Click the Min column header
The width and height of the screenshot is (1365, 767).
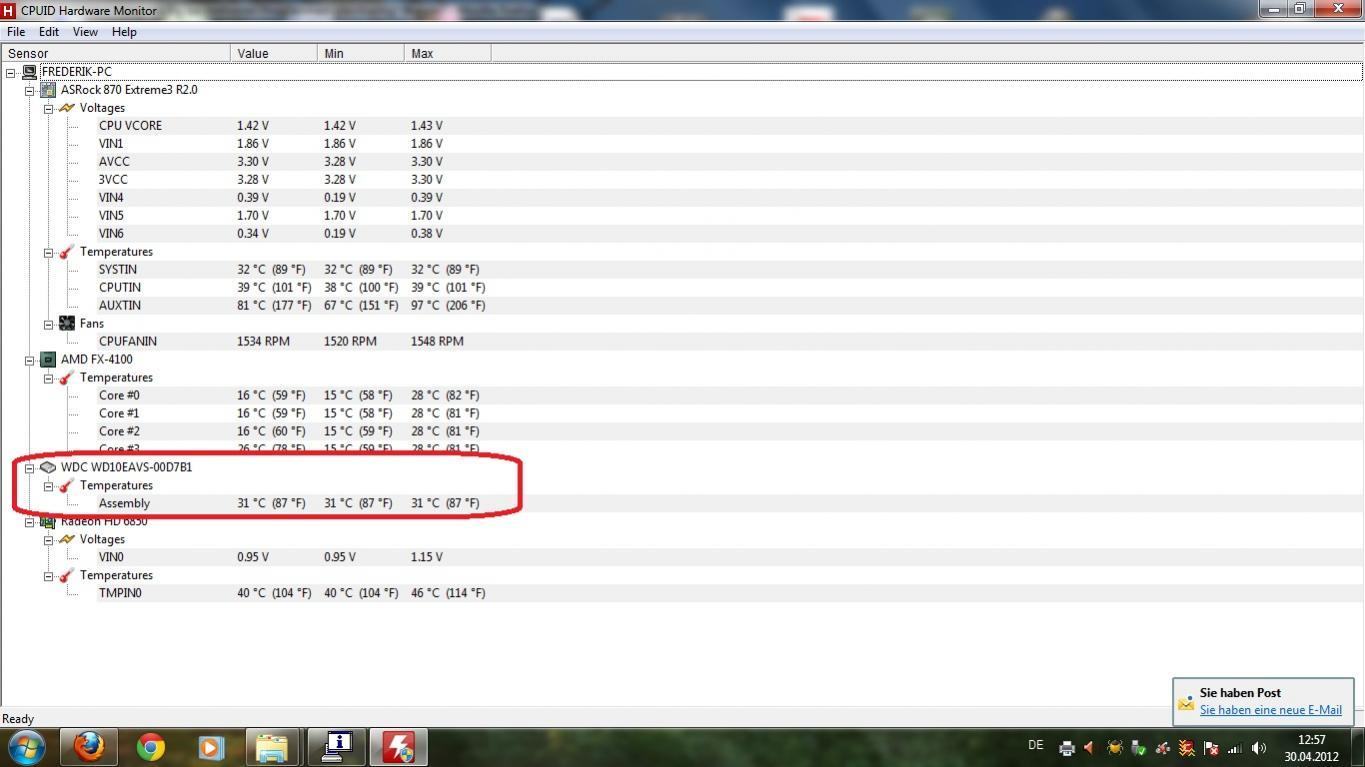pos(361,54)
